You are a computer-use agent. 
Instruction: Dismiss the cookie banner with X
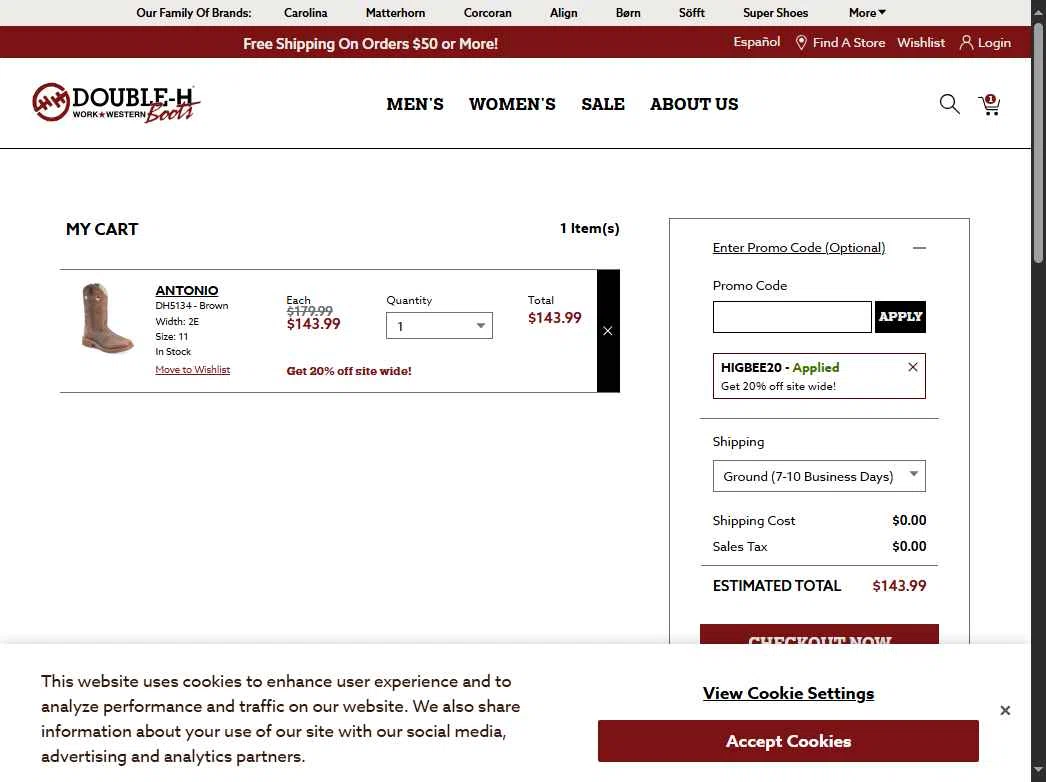(x=1005, y=711)
